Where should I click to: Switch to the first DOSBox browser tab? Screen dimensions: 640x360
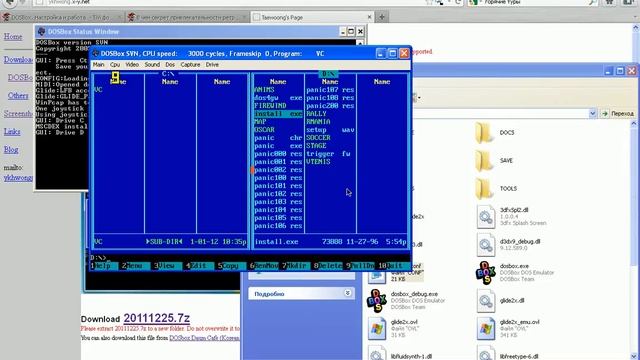coord(62,17)
